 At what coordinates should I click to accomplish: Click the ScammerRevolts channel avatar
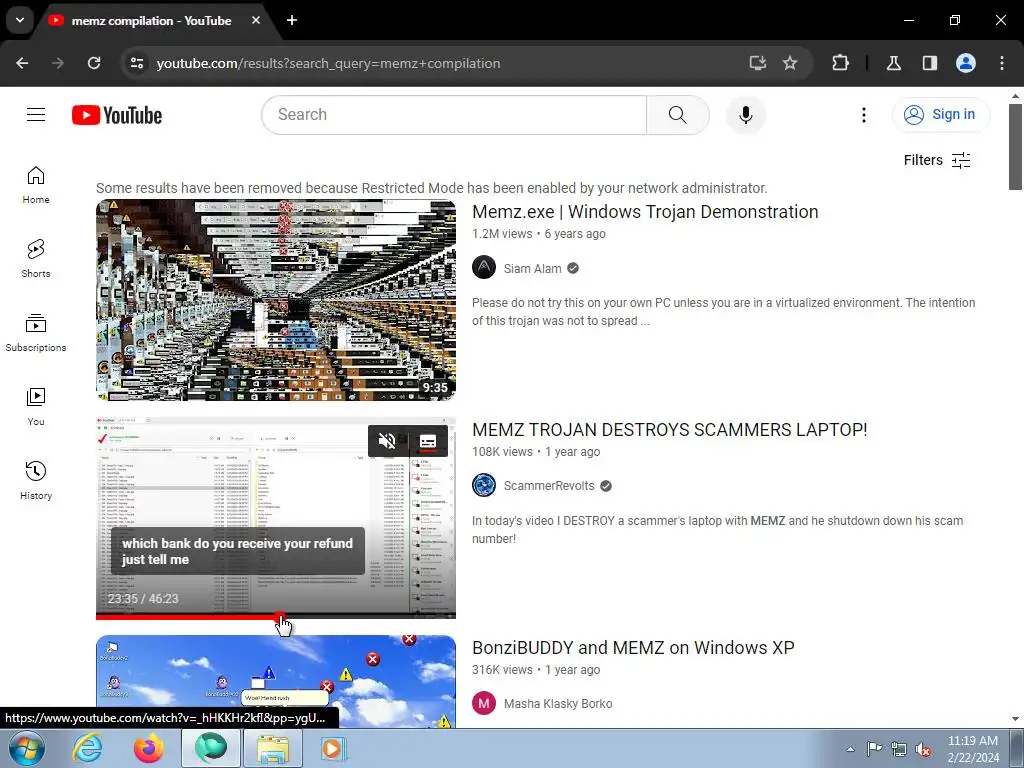484,485
